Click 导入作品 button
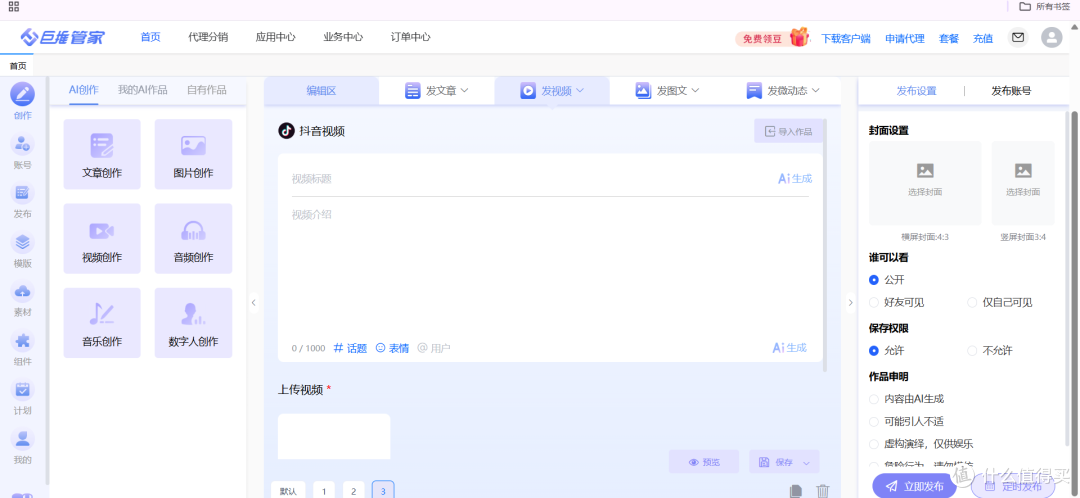The image size is (1080, 498). pos(789,131)
